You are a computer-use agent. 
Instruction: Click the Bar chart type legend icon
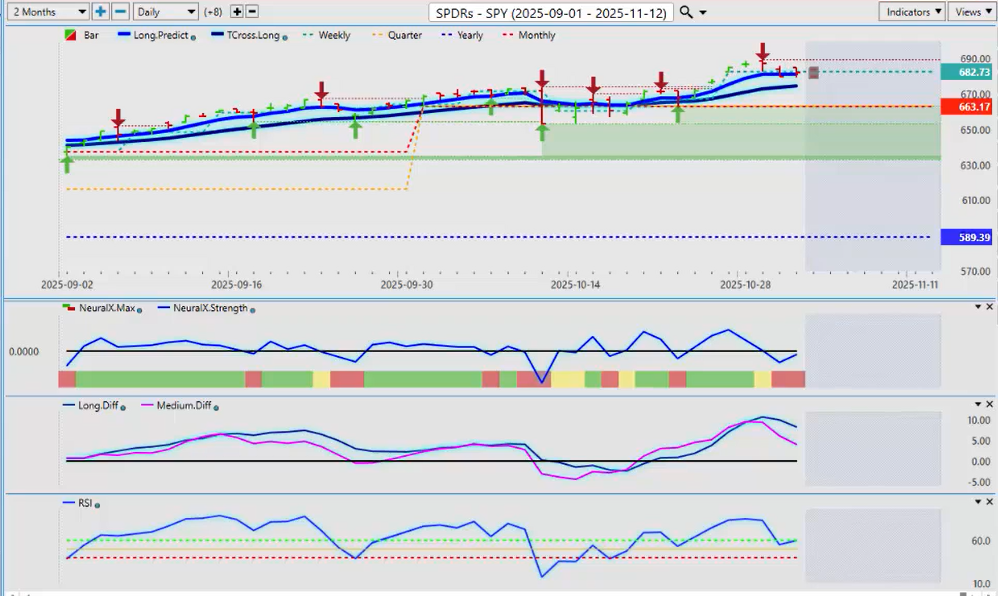(x=69, y=35)
